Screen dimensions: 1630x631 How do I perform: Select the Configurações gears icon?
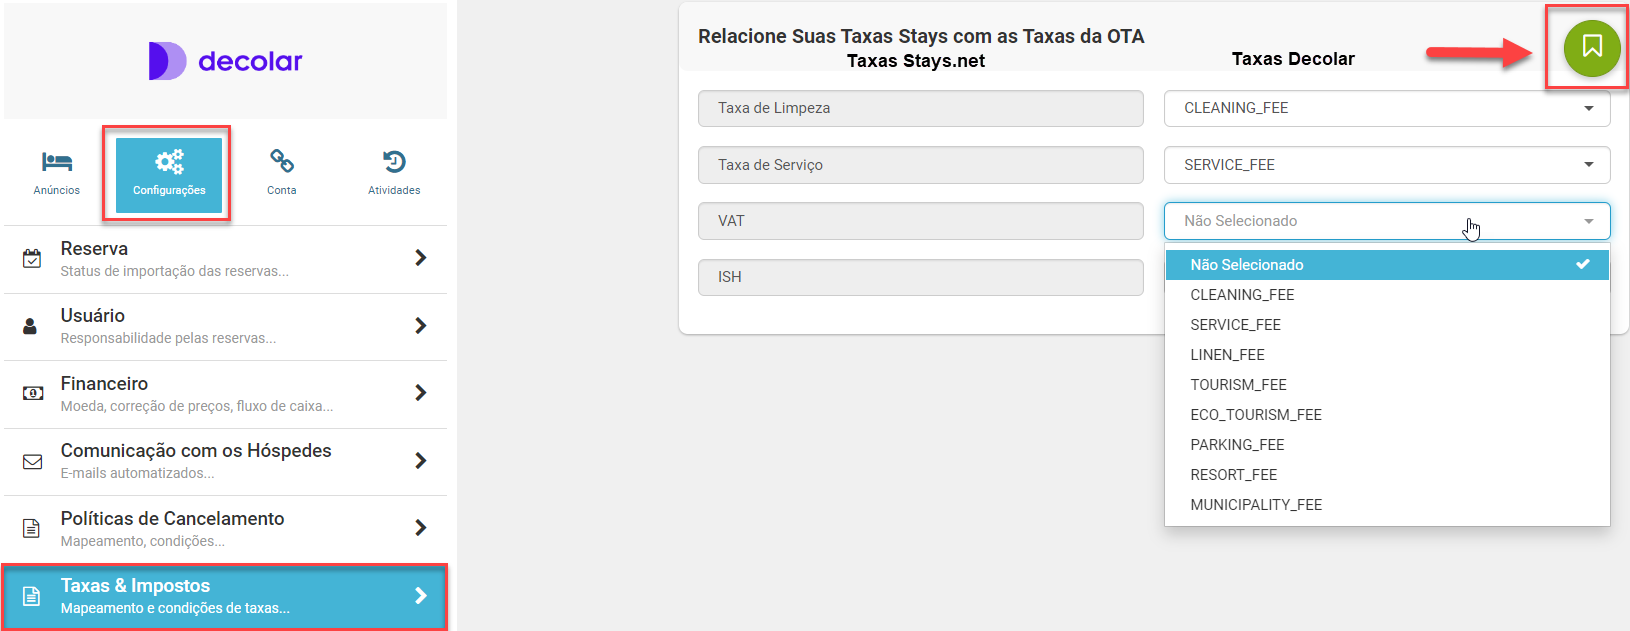click(x=169, y=162)
